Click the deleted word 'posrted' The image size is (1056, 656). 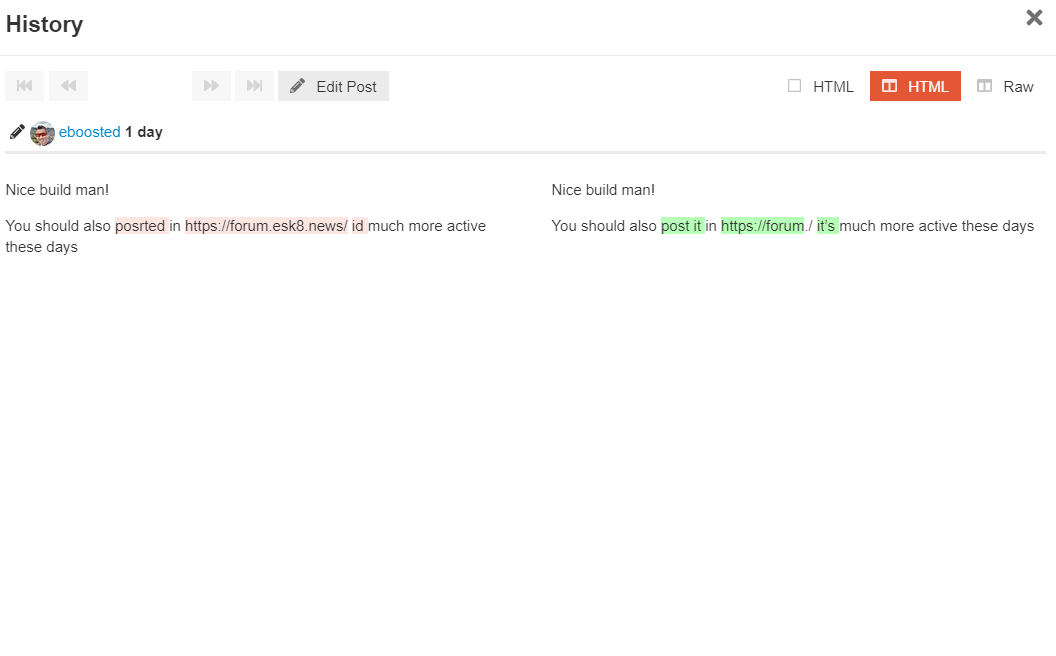(140, 226)
